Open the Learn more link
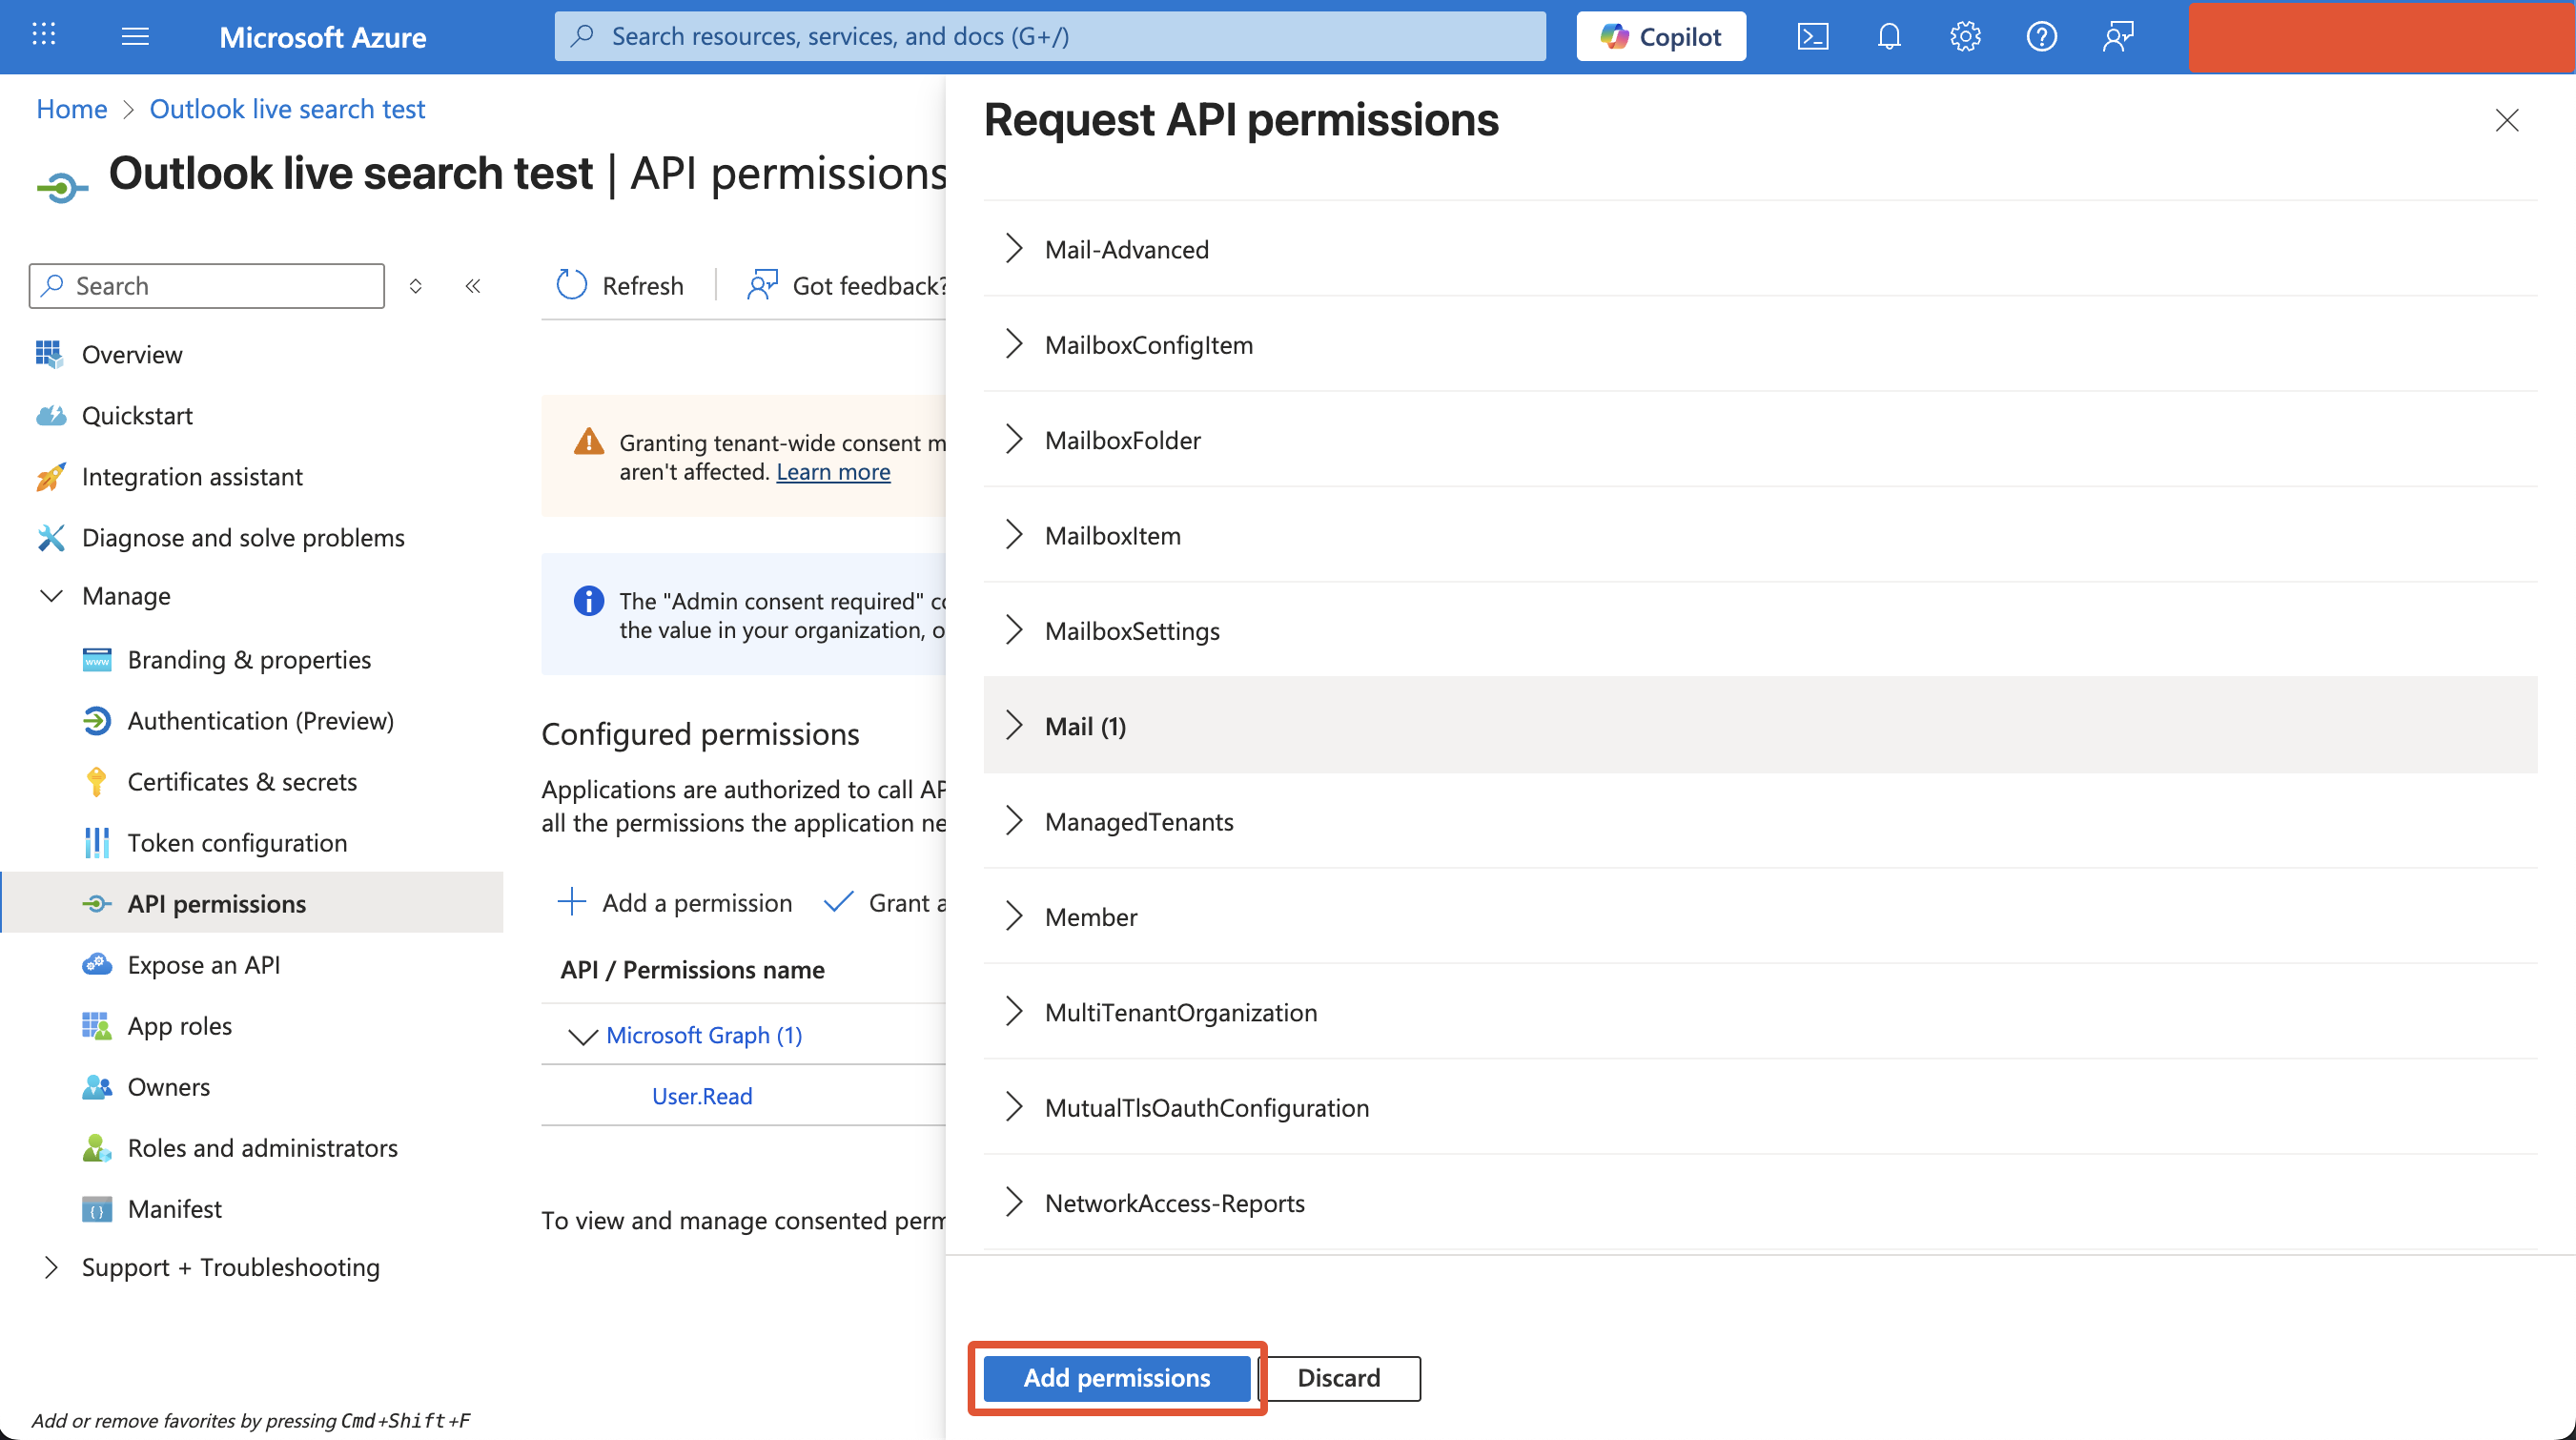Viewport: 2576px width, 1440px height. point(832,472)
